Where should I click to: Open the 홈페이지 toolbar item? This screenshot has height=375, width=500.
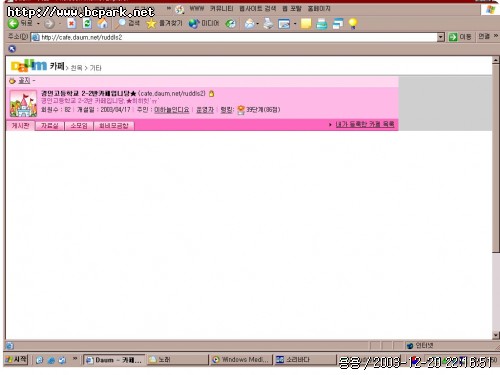319,8
